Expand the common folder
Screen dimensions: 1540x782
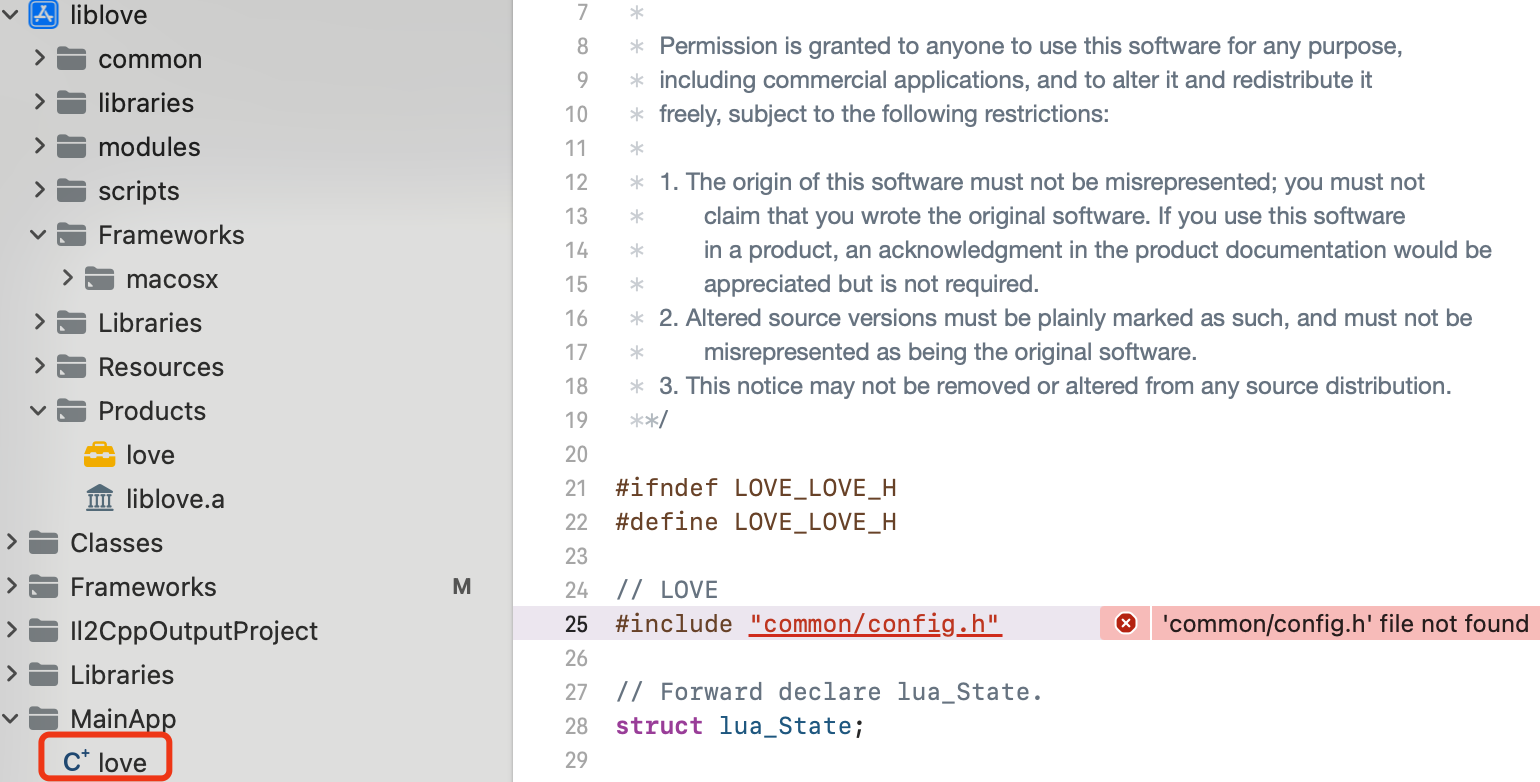tap(39, 59)
